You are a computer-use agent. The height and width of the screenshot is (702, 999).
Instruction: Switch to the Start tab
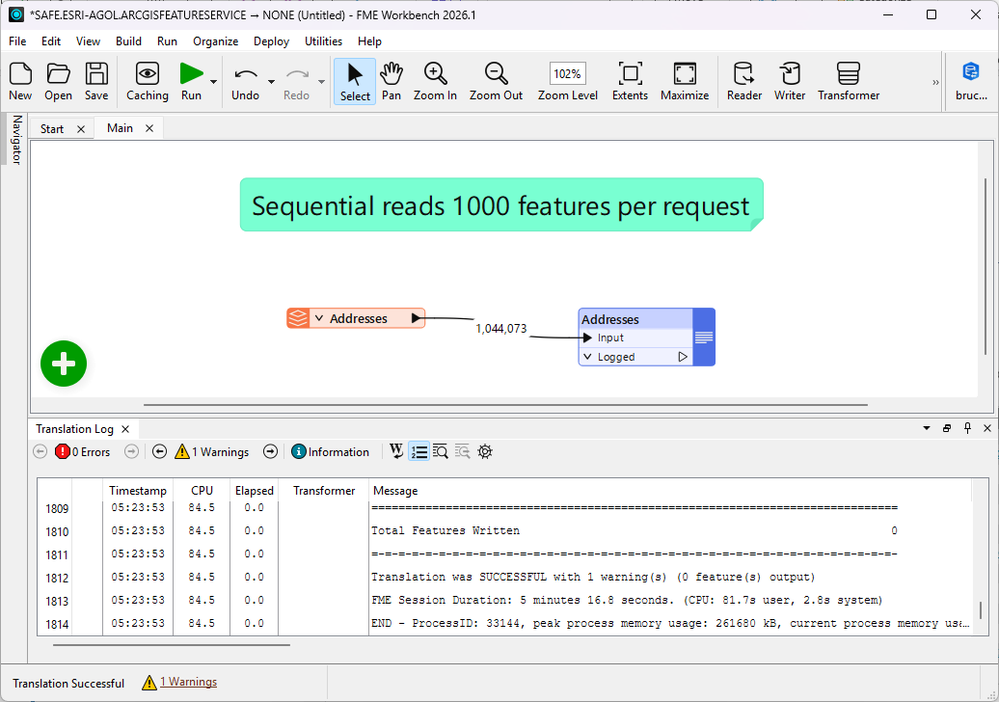click(52, 129)
